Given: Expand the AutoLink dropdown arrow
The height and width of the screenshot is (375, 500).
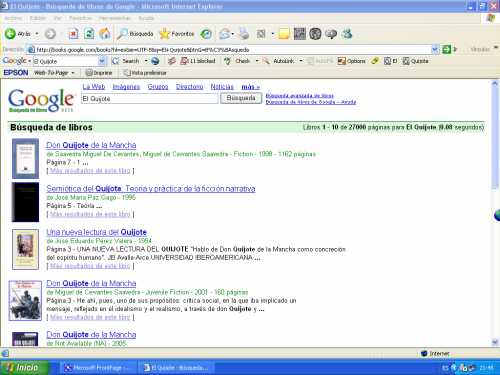Looking at the screenshot, I should click(x=301, y=61).
